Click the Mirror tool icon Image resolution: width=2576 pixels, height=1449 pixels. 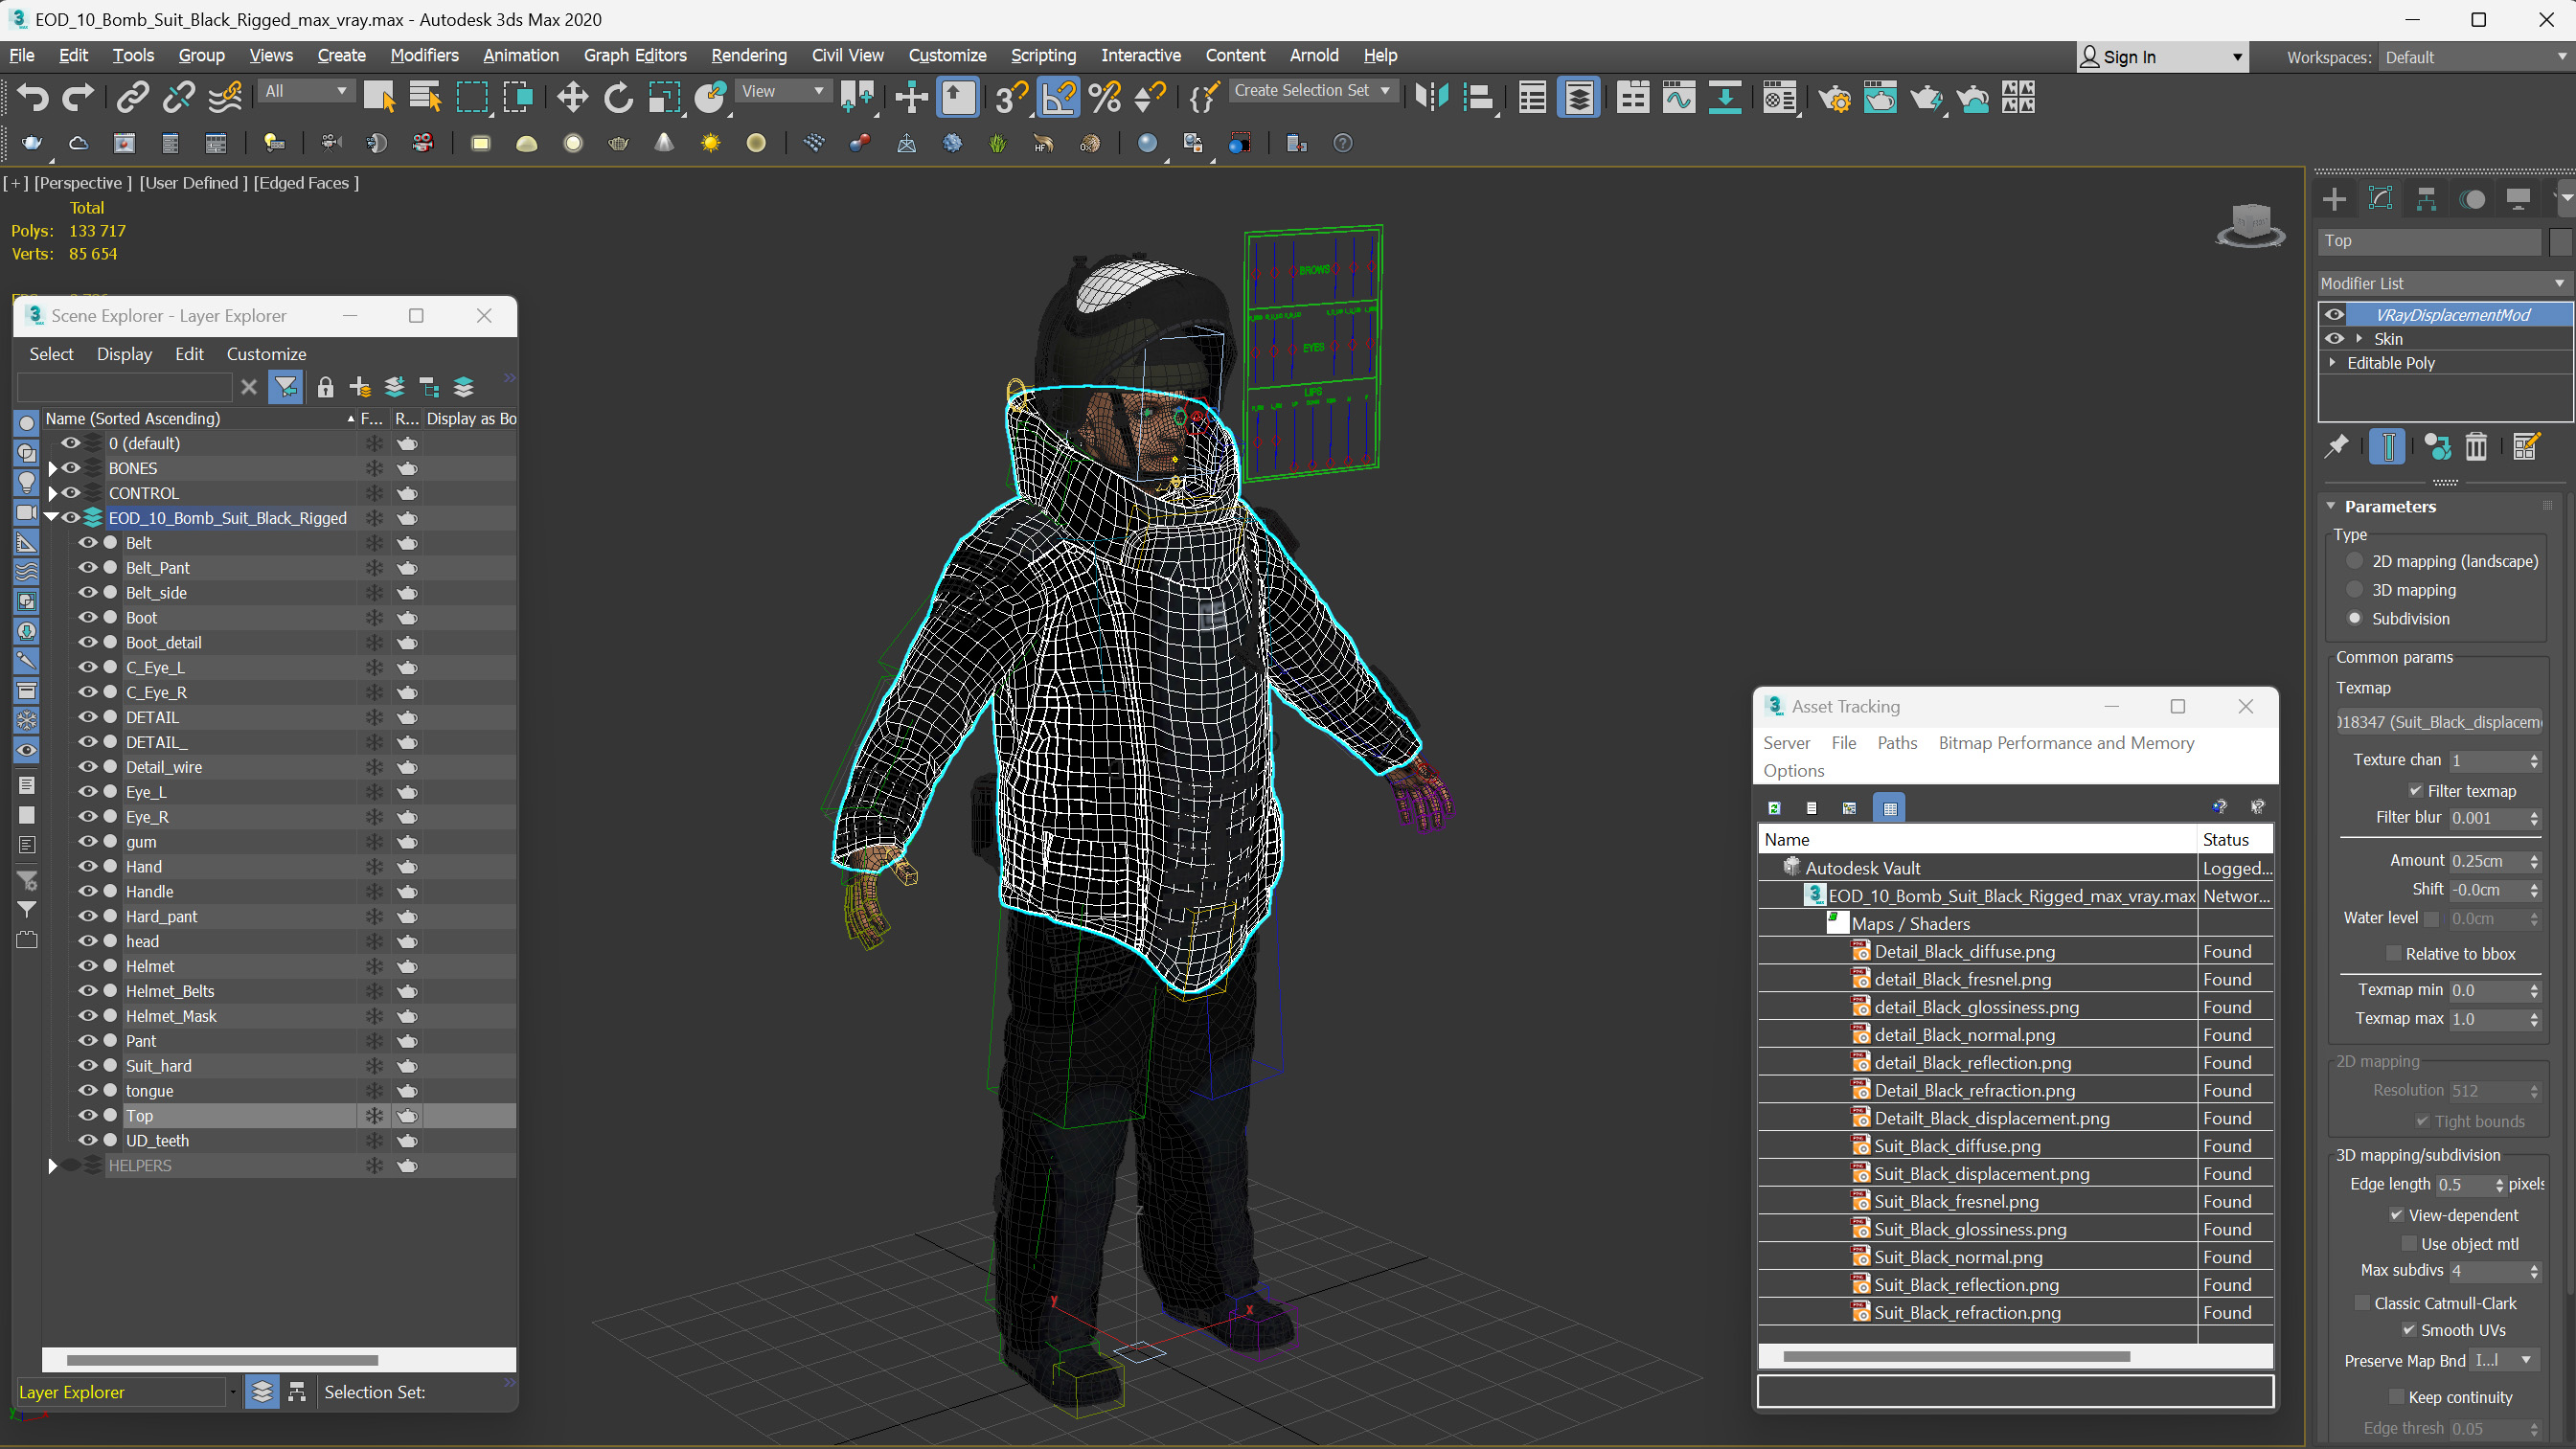pyautogui.click(x=1432, y=97)
